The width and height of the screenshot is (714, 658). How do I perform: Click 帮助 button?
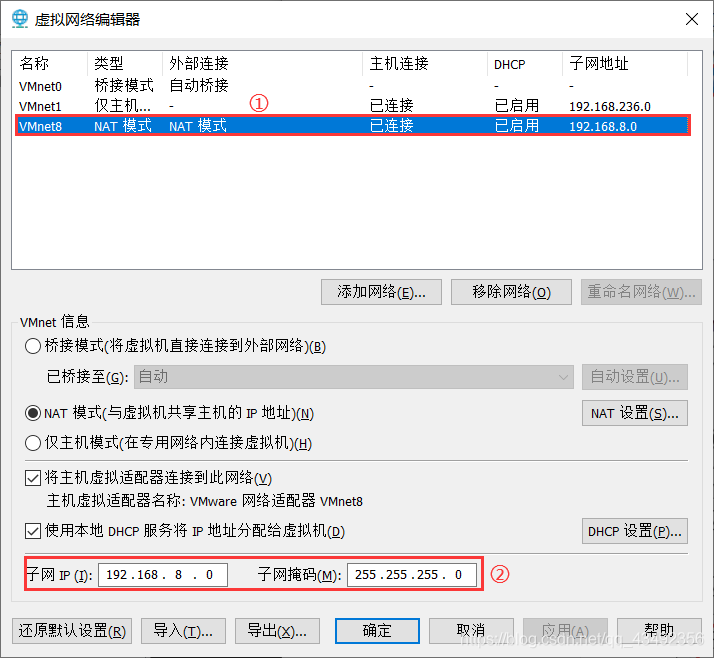coord(659,631)
